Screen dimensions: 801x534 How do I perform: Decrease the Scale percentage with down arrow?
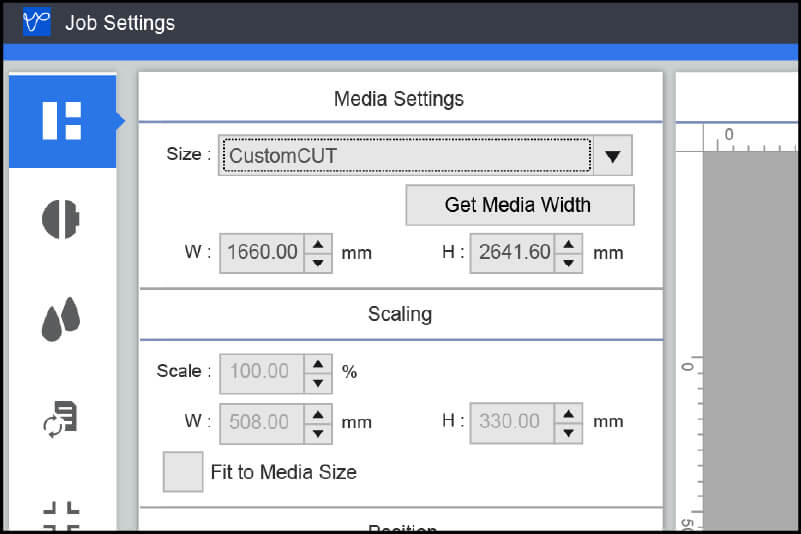coord(318,382)
